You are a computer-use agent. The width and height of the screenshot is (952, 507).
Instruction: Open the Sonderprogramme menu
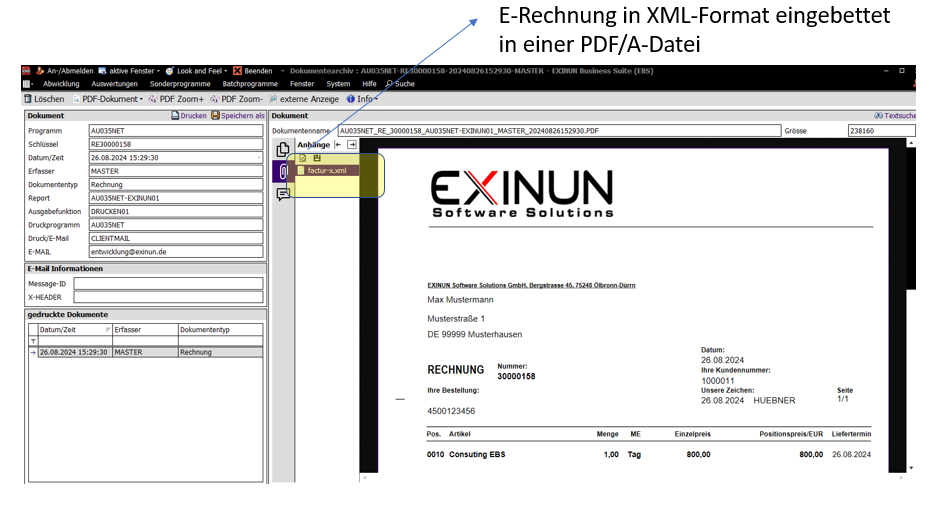(180, 84)
